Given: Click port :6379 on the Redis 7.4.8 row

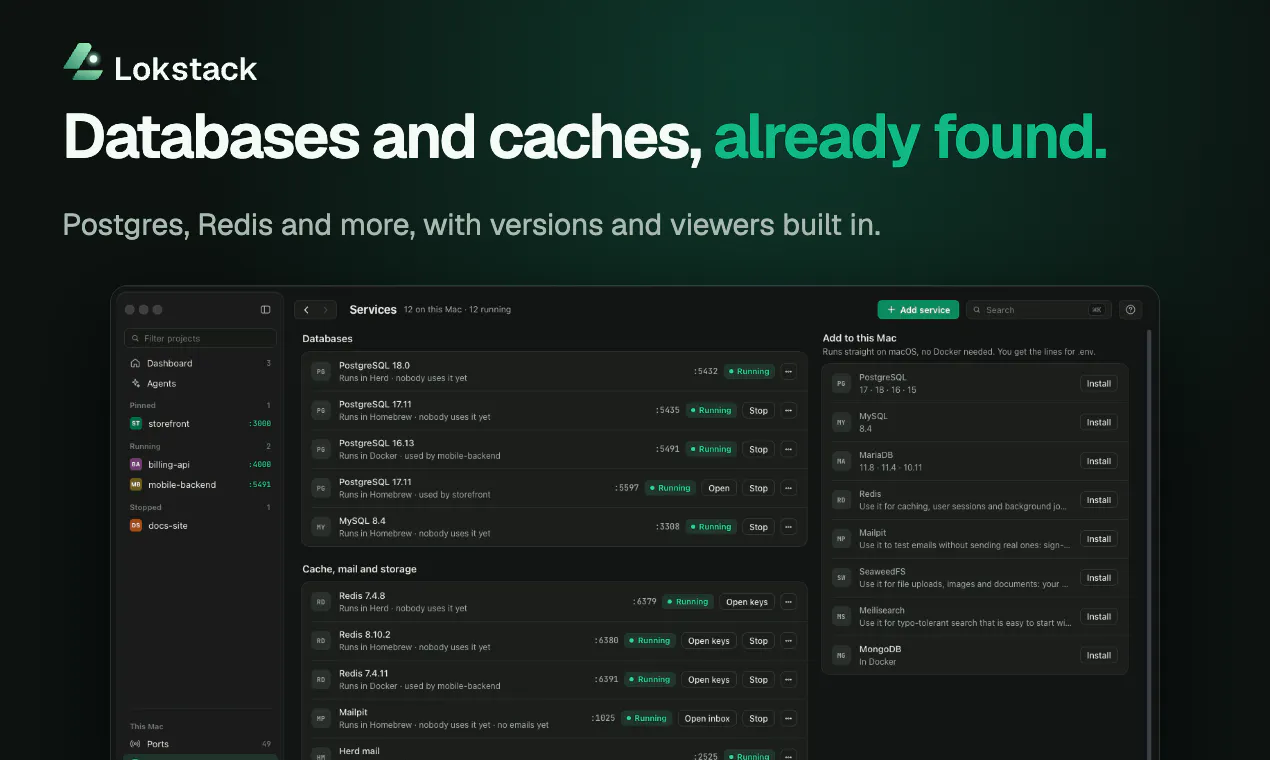Looking at the screenshot, I should coord(645,602).
